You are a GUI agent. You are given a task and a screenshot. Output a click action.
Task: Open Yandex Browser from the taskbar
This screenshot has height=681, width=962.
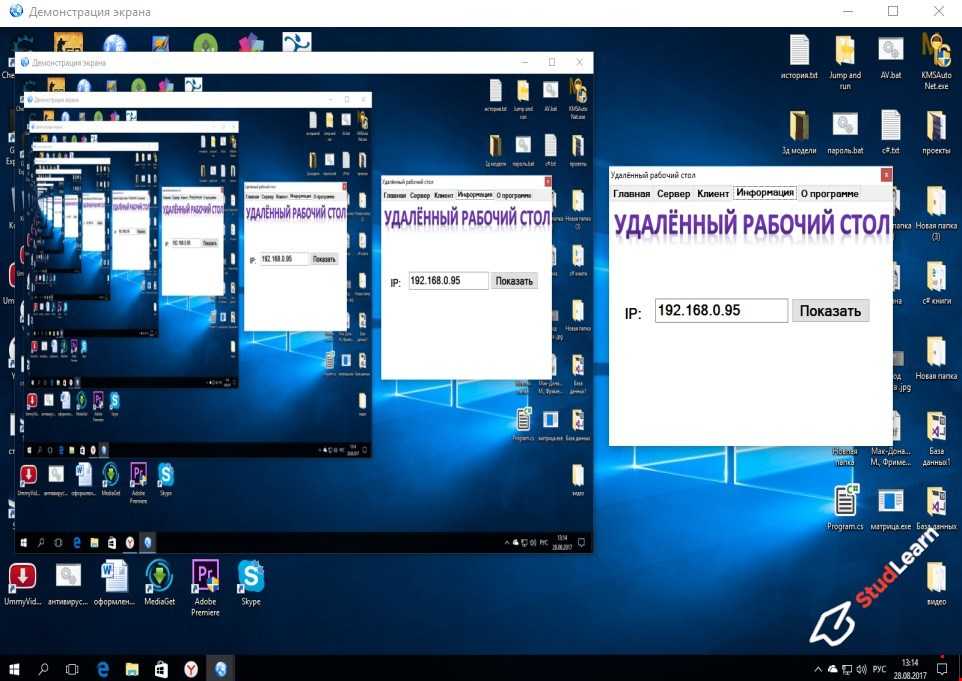click(x=191, y=669)
